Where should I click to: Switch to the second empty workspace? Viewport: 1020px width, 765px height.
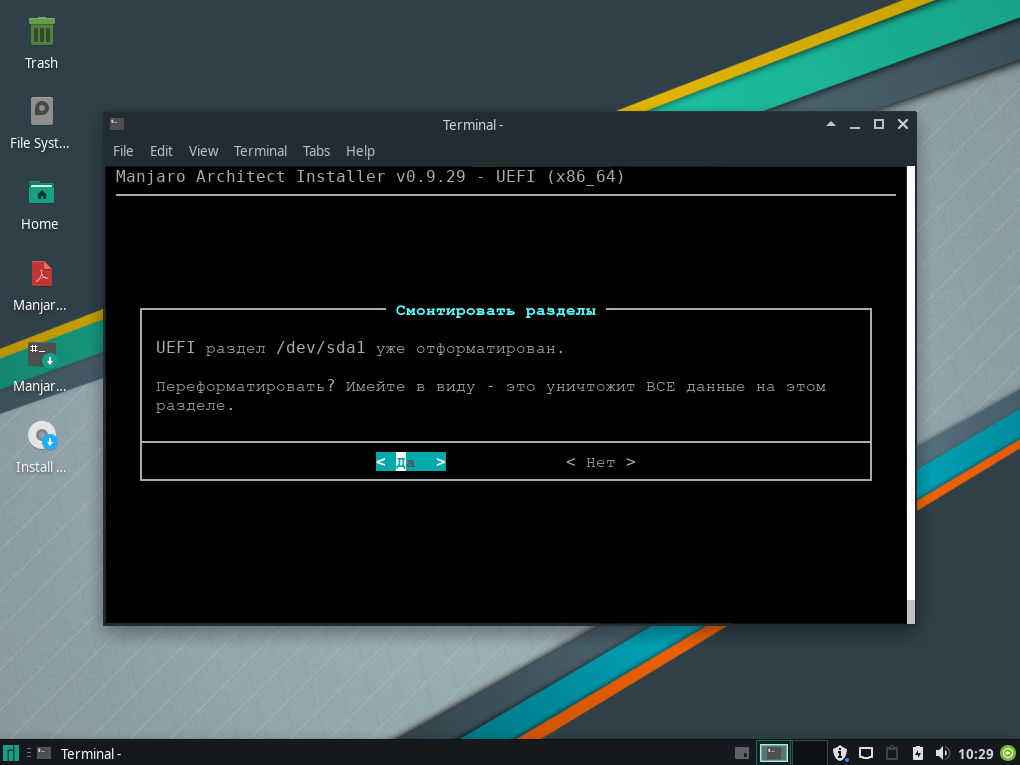tap(809, 753)
